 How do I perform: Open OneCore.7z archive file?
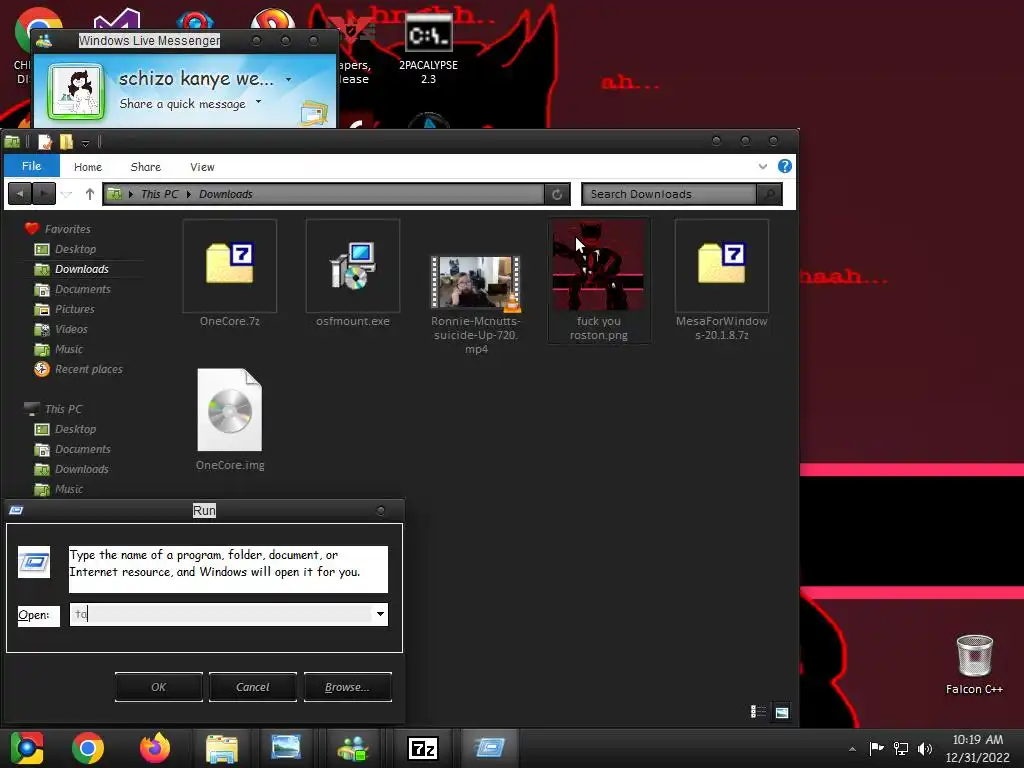(229, 273)
